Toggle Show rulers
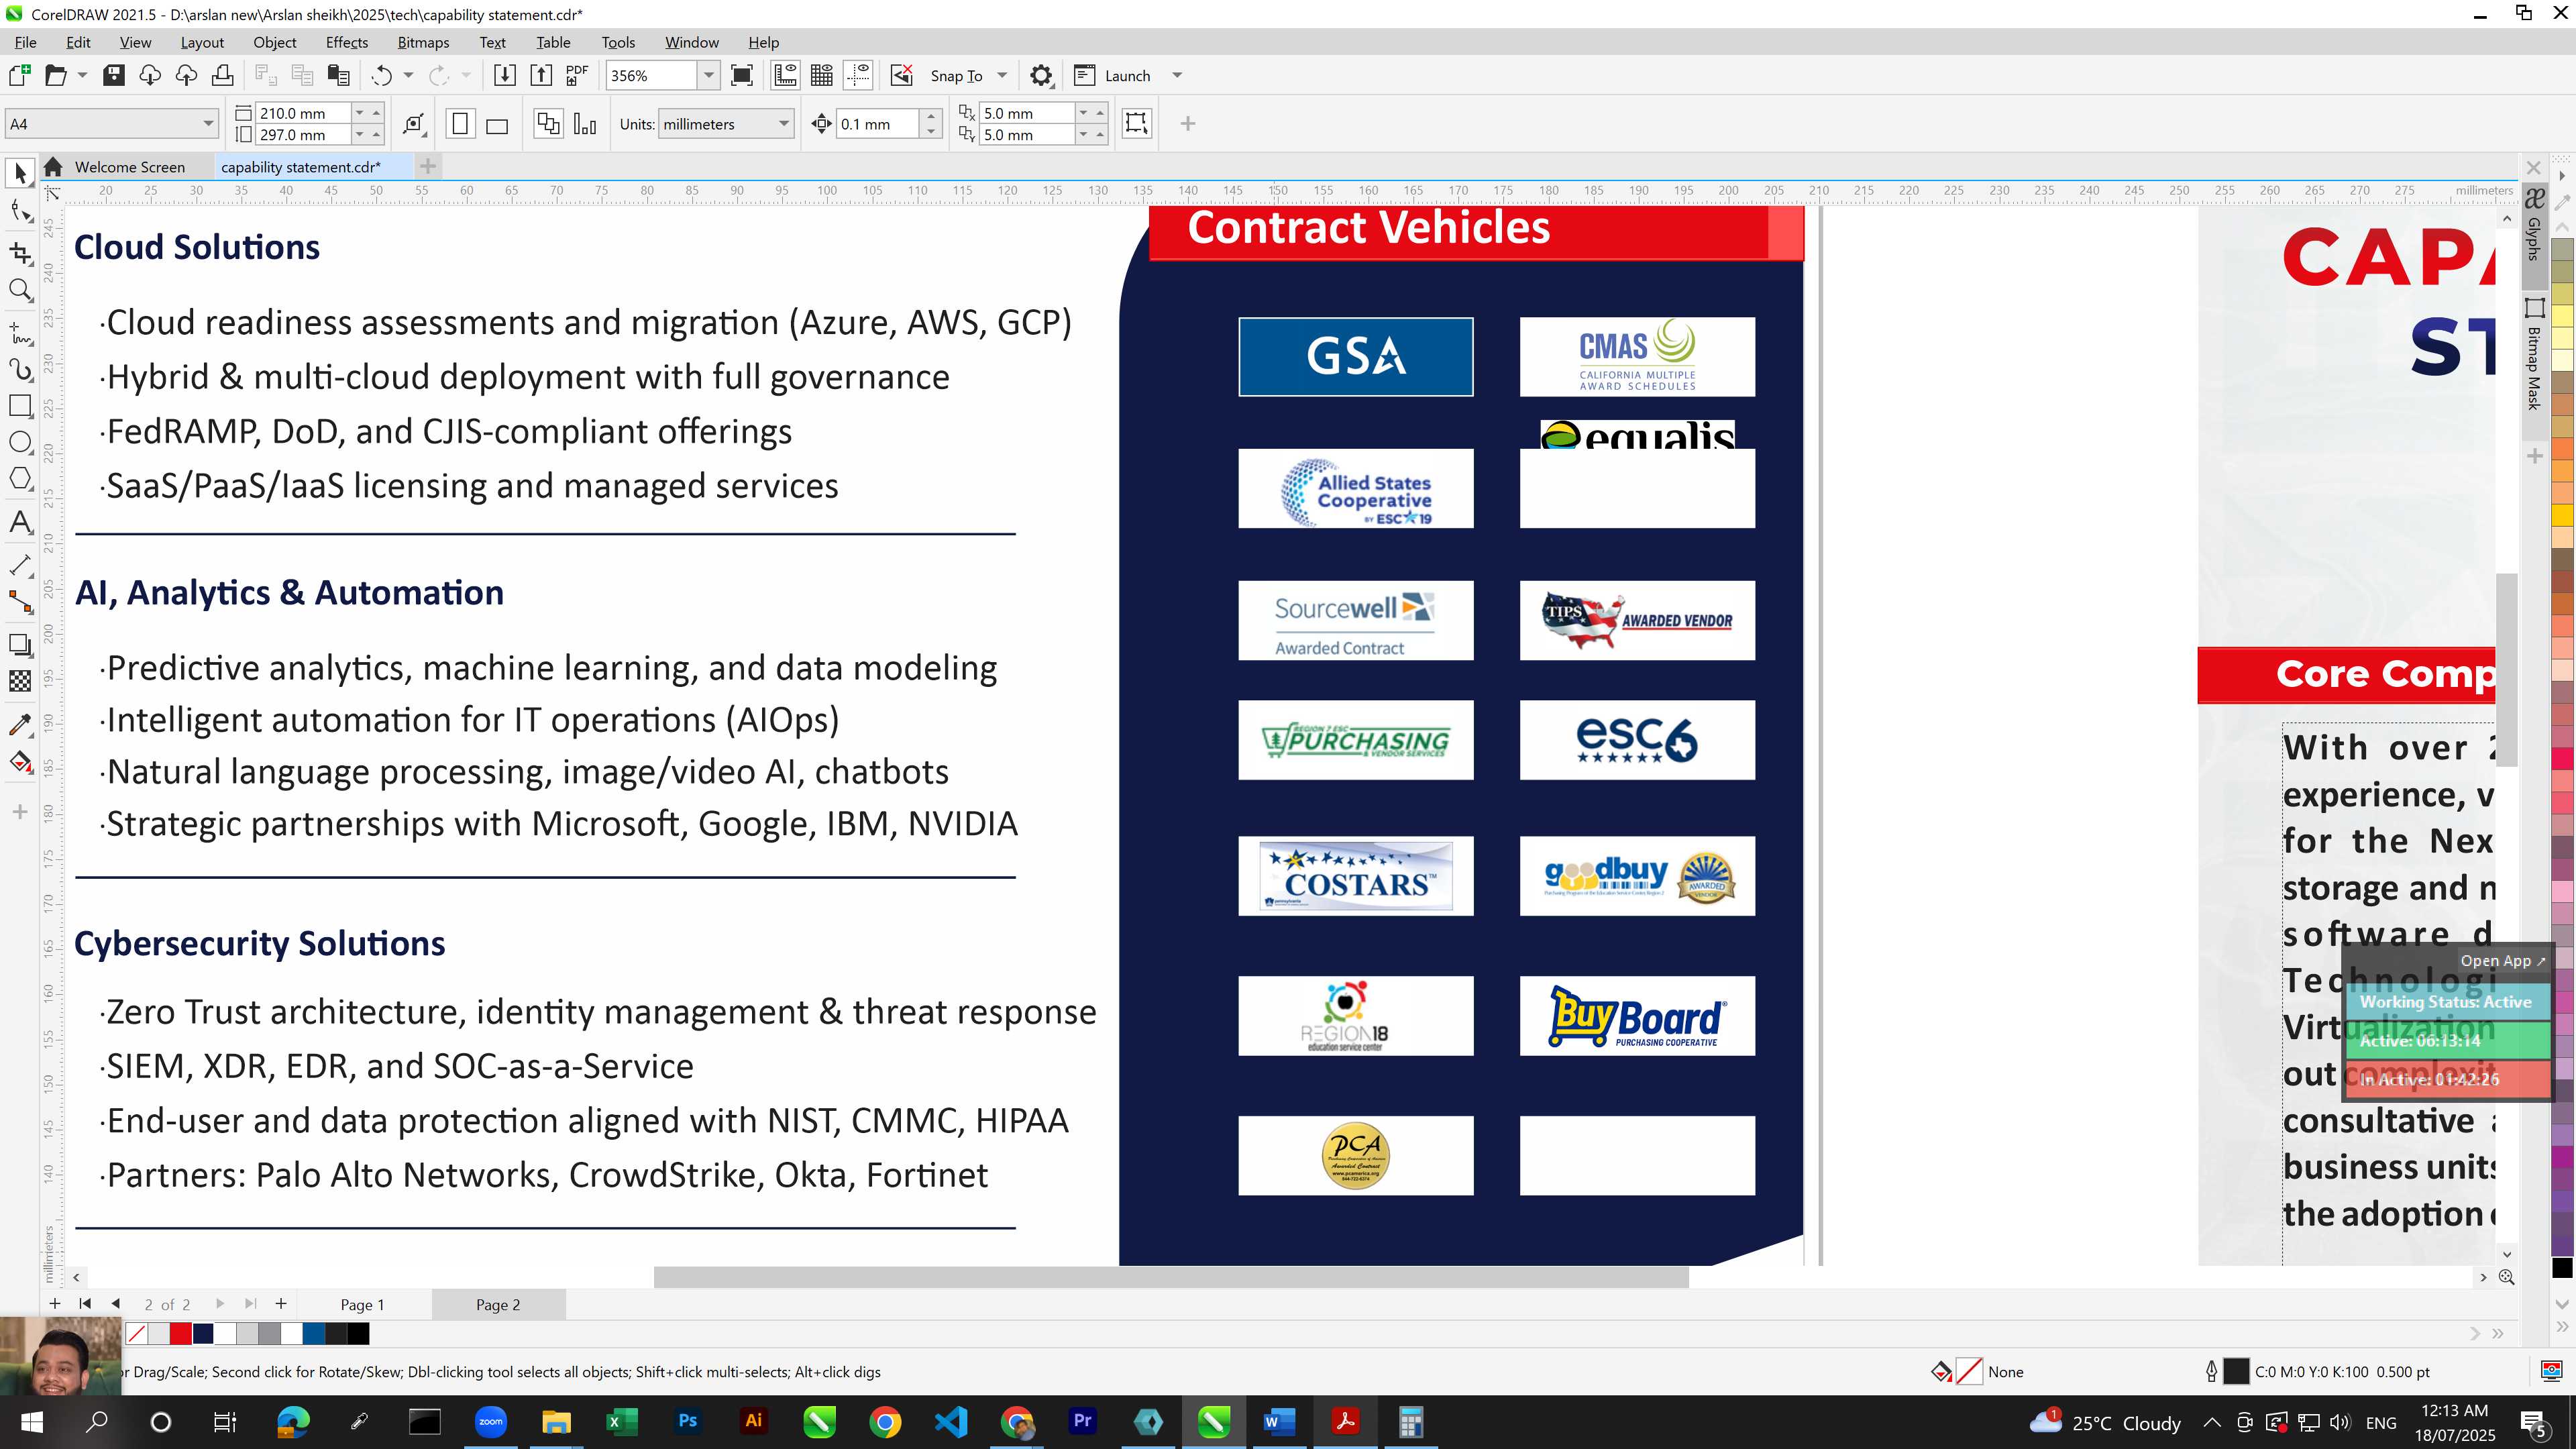 coord(786,75)
